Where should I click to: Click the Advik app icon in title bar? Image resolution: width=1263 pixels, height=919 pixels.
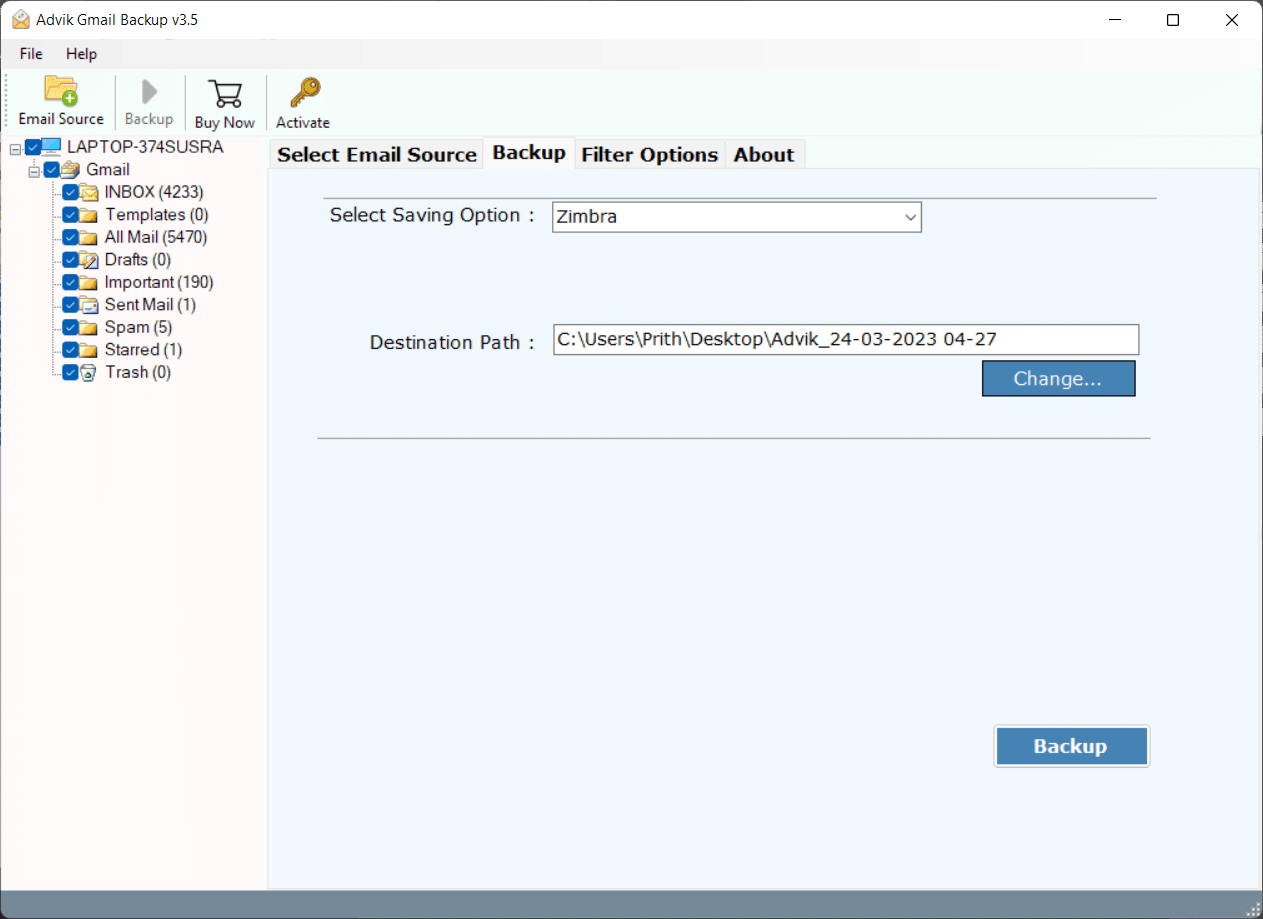pyautogui.click(x=20, y=20)
